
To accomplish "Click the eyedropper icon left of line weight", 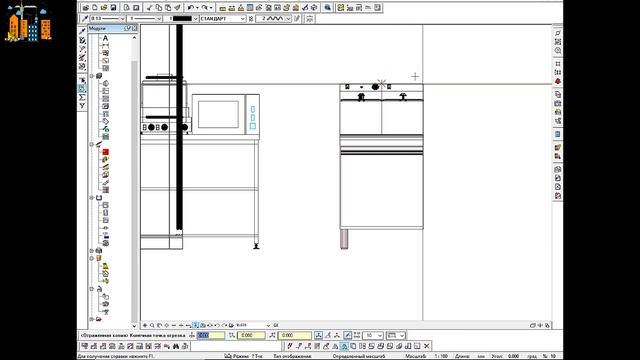I will tap(84, 19).
